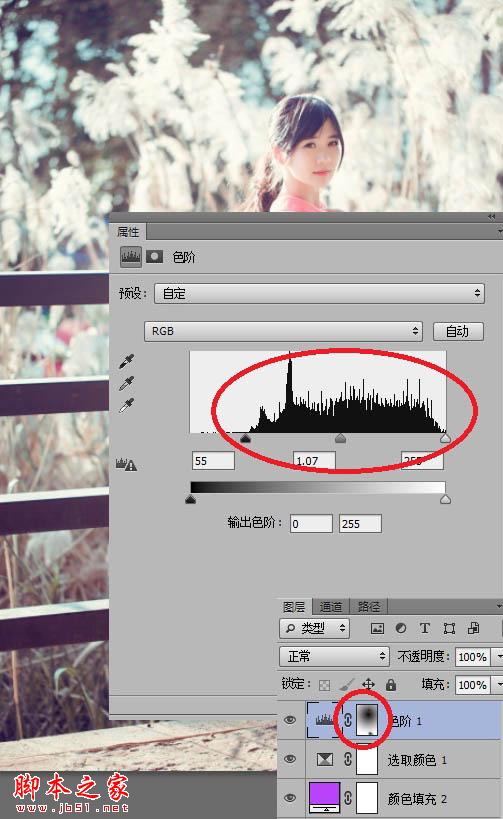Toggle lock transparent pixels
503x819 pixels.
[324, 685]
